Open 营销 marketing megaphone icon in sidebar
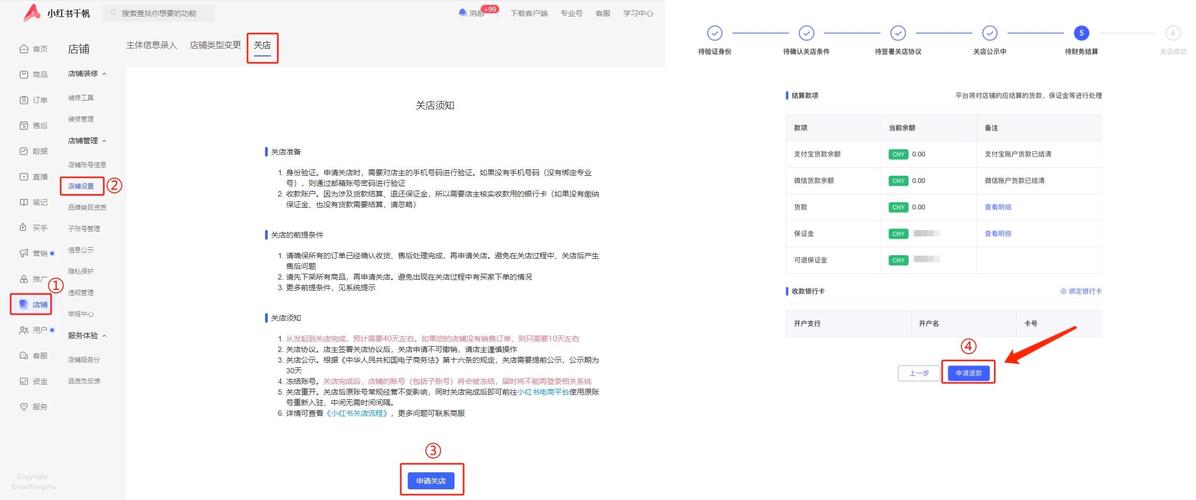 point(24,253)
